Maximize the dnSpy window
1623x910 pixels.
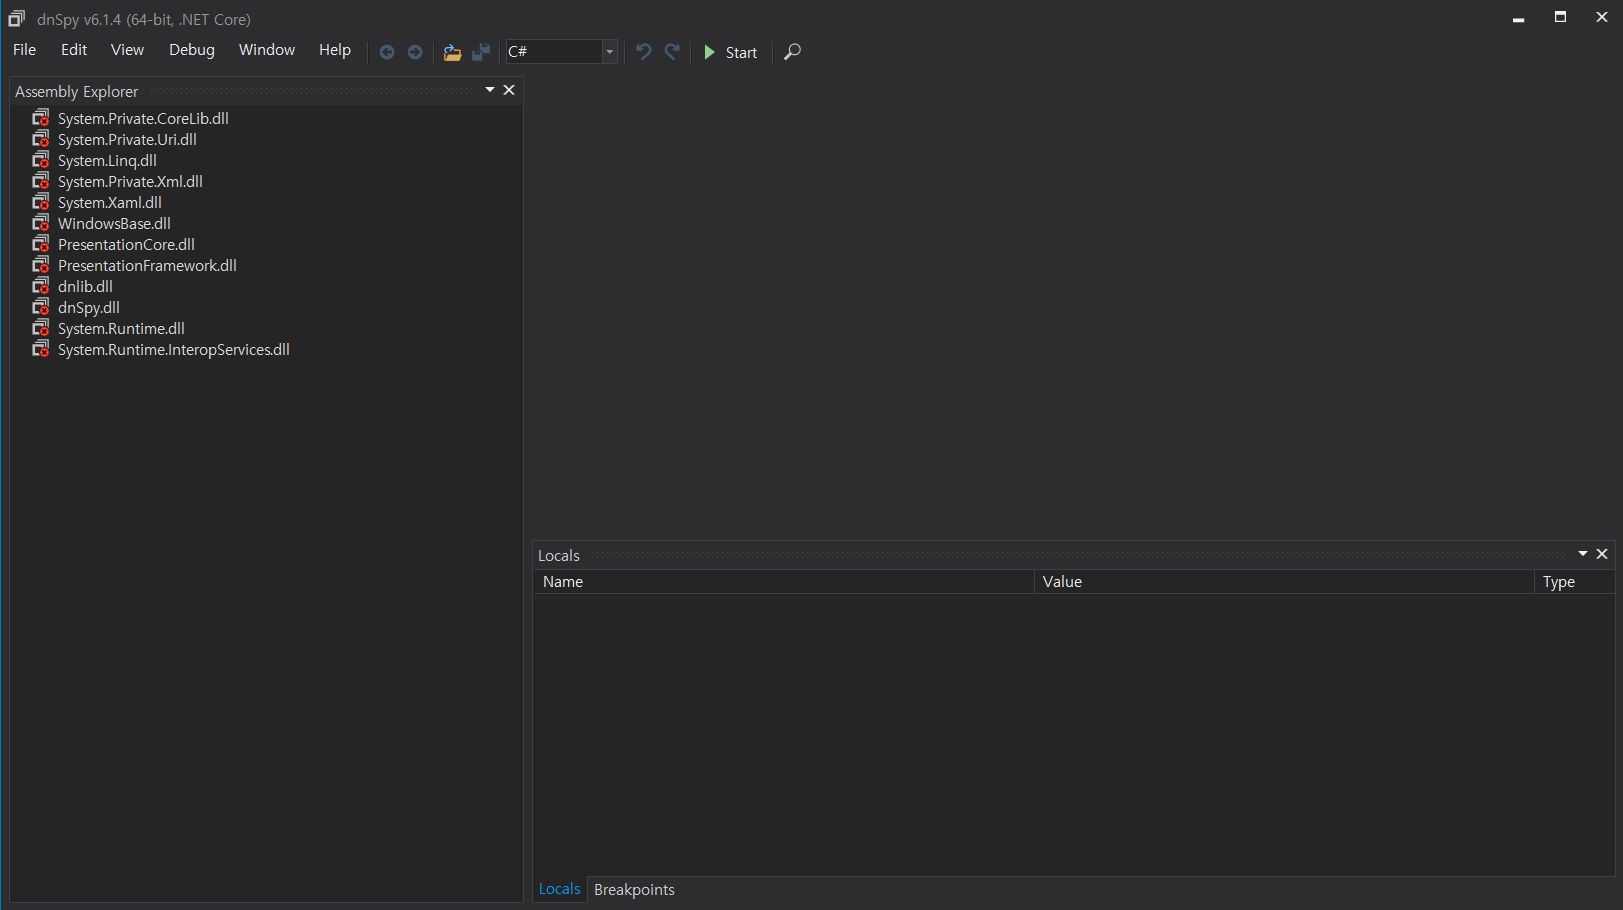[1560, 17]
